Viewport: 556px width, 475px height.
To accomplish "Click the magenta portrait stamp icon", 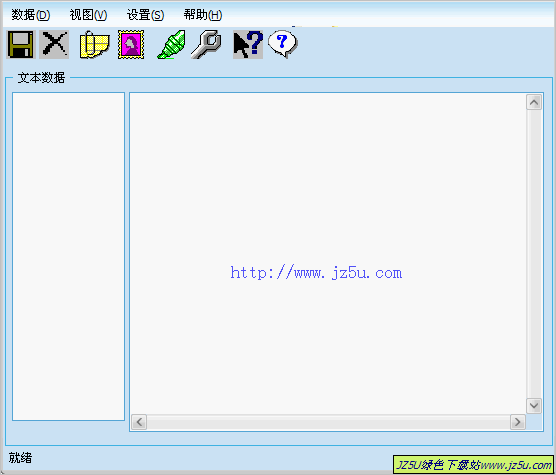I will pyautogui.click(x=131, y=44).
